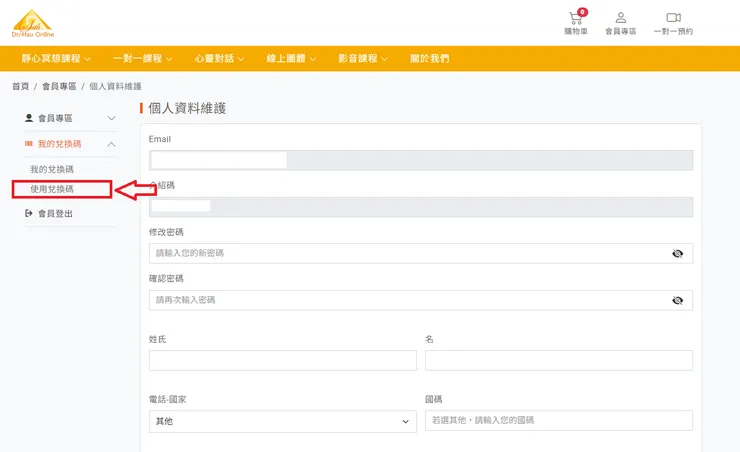740x452 pixels.
Task: Click the logout icon beside 會員登出
Action: [29, 213]
